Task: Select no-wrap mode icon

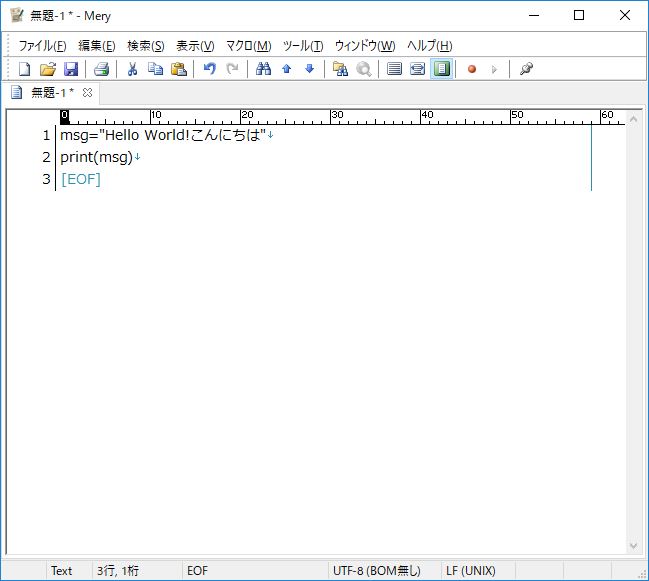Action: tap(394, 69)
